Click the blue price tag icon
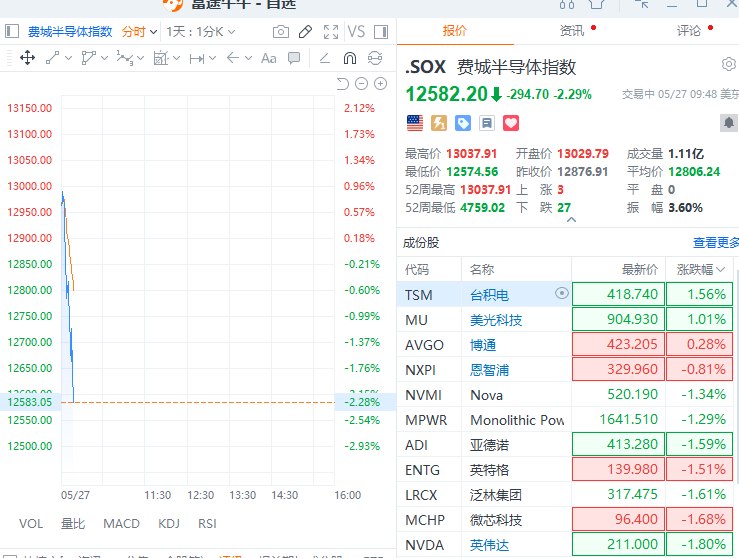 [x=463, y=123]
